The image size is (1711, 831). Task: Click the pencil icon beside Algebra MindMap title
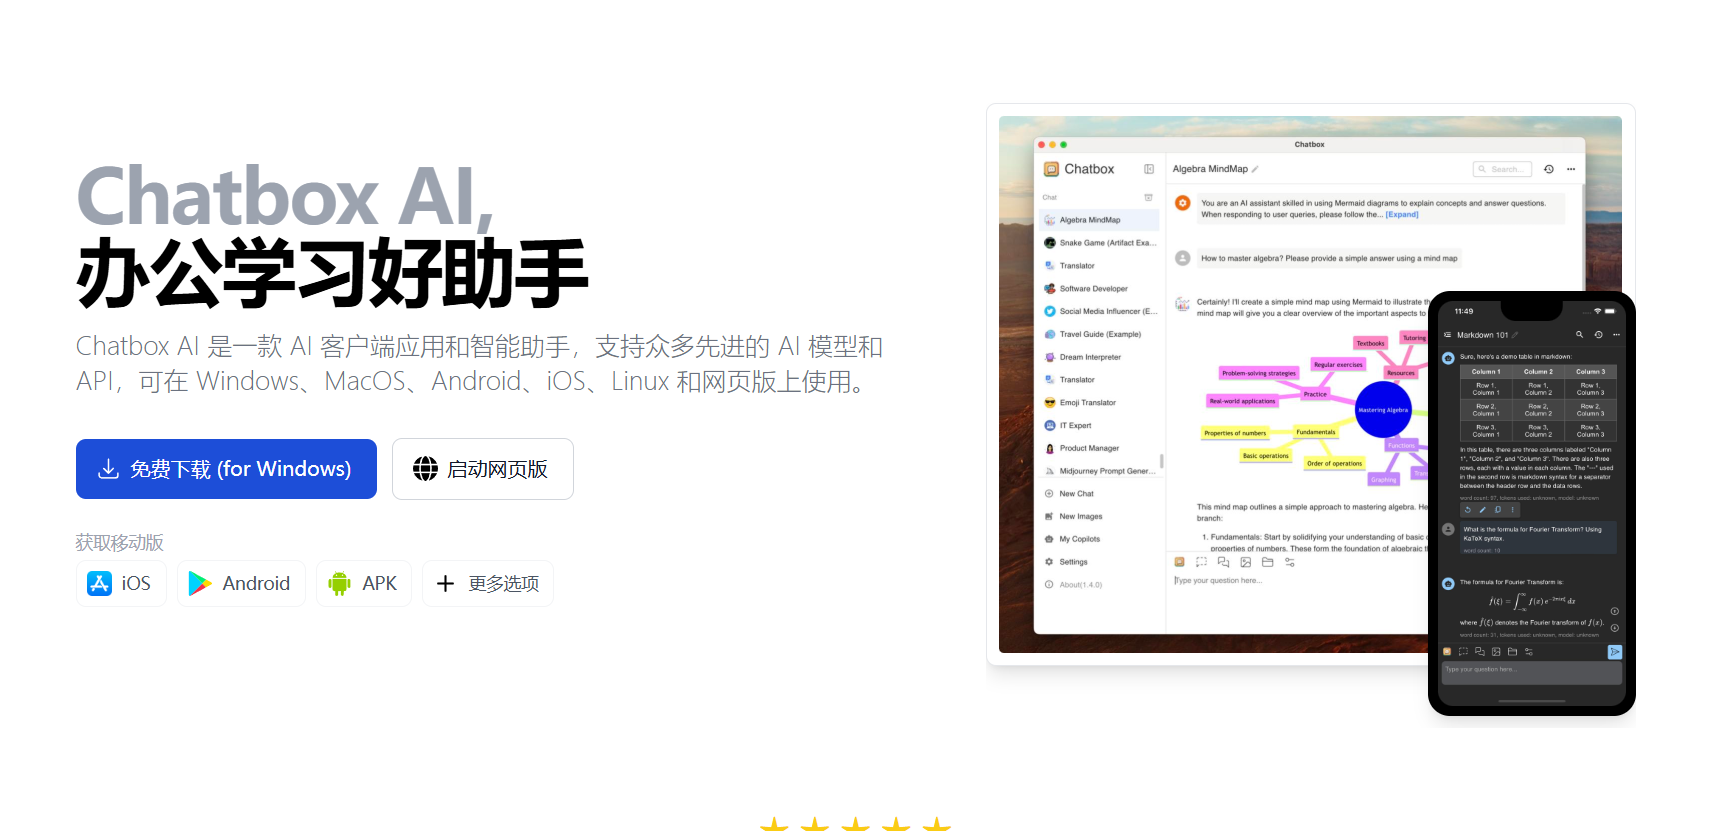pyautogui.click(x=1255, y=169)
